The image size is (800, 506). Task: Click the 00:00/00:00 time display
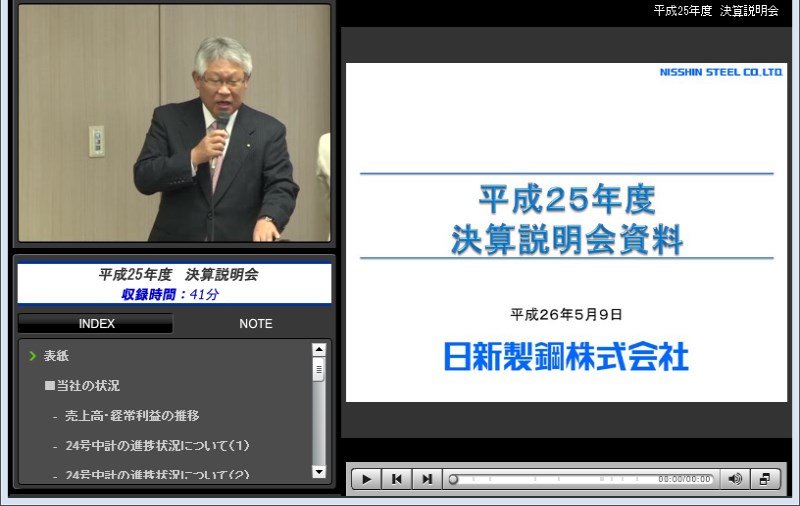(x=684, y=479)
